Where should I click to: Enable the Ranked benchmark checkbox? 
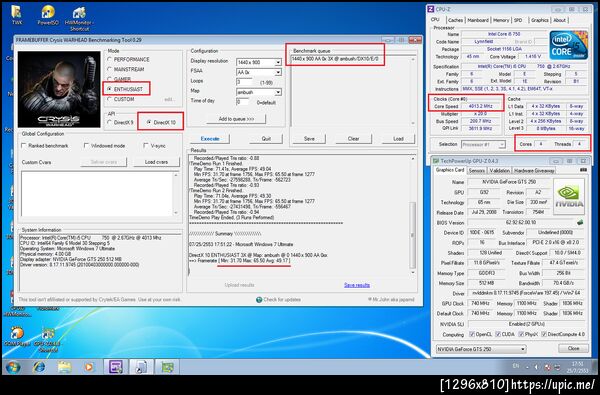24,145
